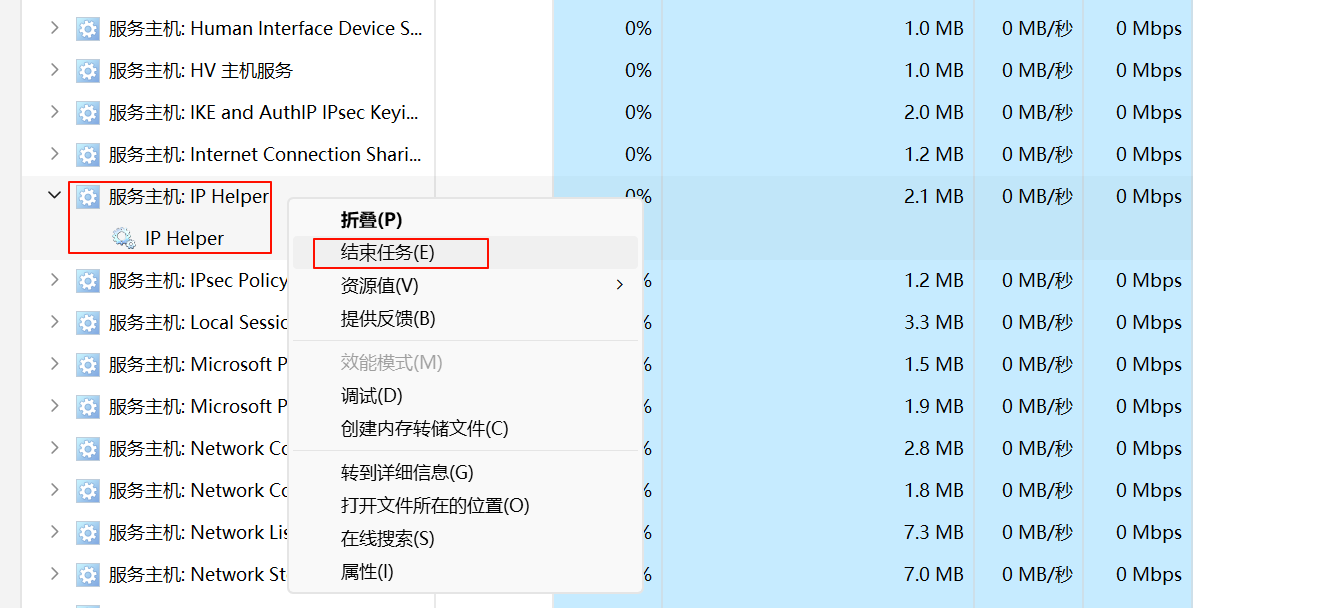Select the Human Interface Device service host icon
This screenshot has height=608, width=1323.
pyautogui.click(x=88, y=28)
